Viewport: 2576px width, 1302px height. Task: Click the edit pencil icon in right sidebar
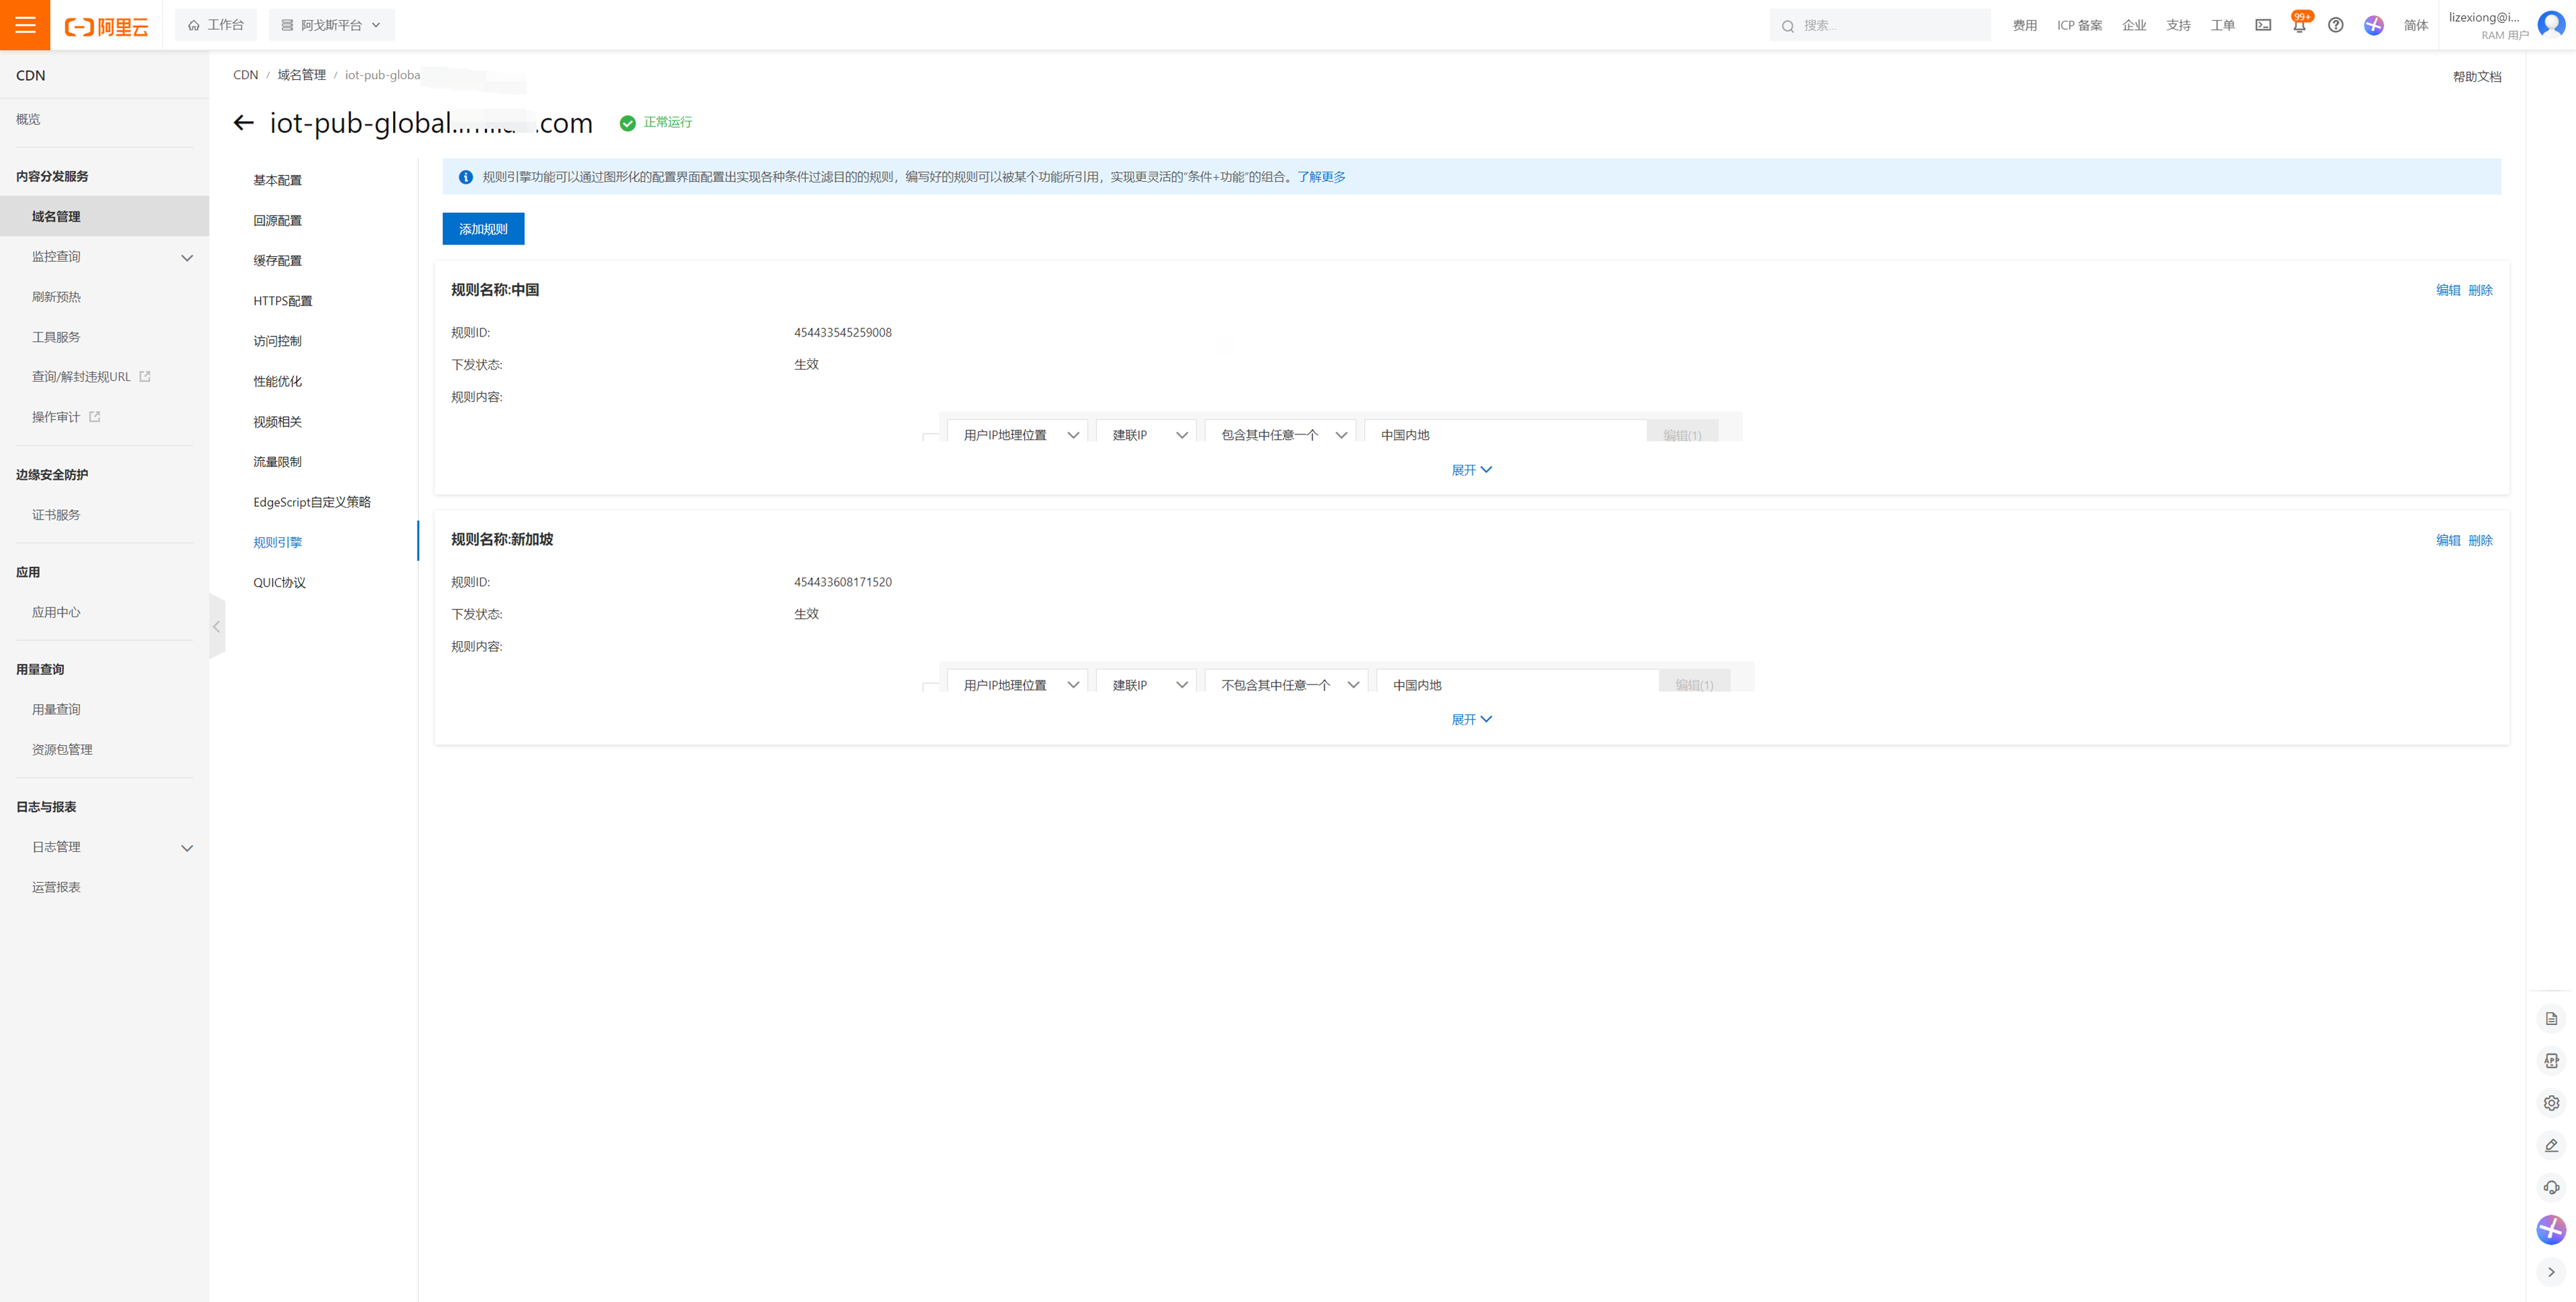pyautogui.click(x=2551, y=1145)
